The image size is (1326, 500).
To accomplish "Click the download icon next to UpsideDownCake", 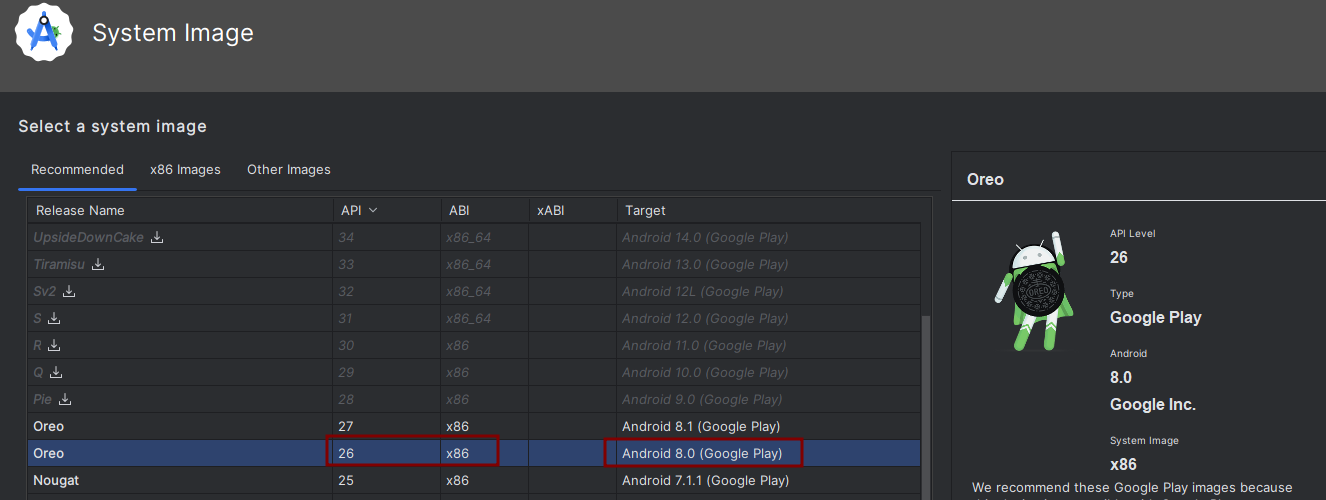I will (157, 238).
